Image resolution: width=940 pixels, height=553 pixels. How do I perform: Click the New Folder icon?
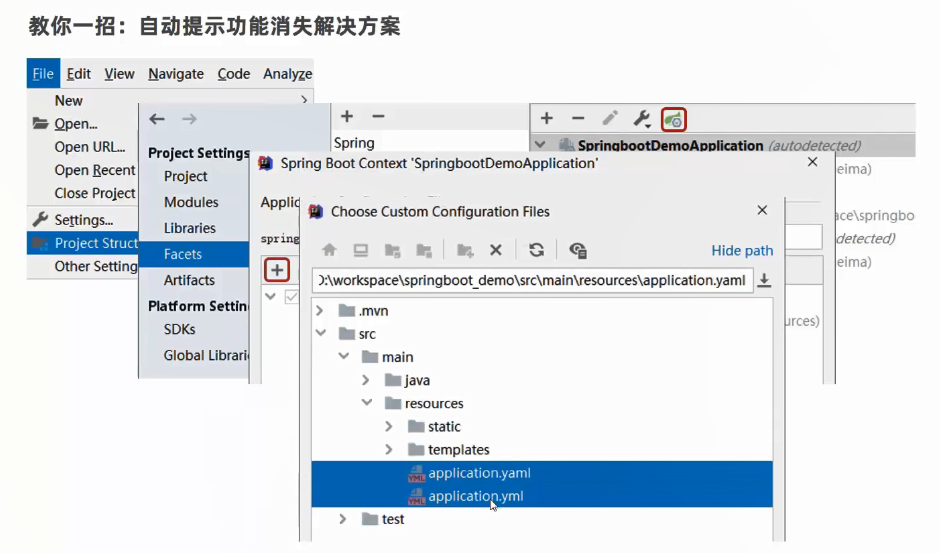pos(465,250)
